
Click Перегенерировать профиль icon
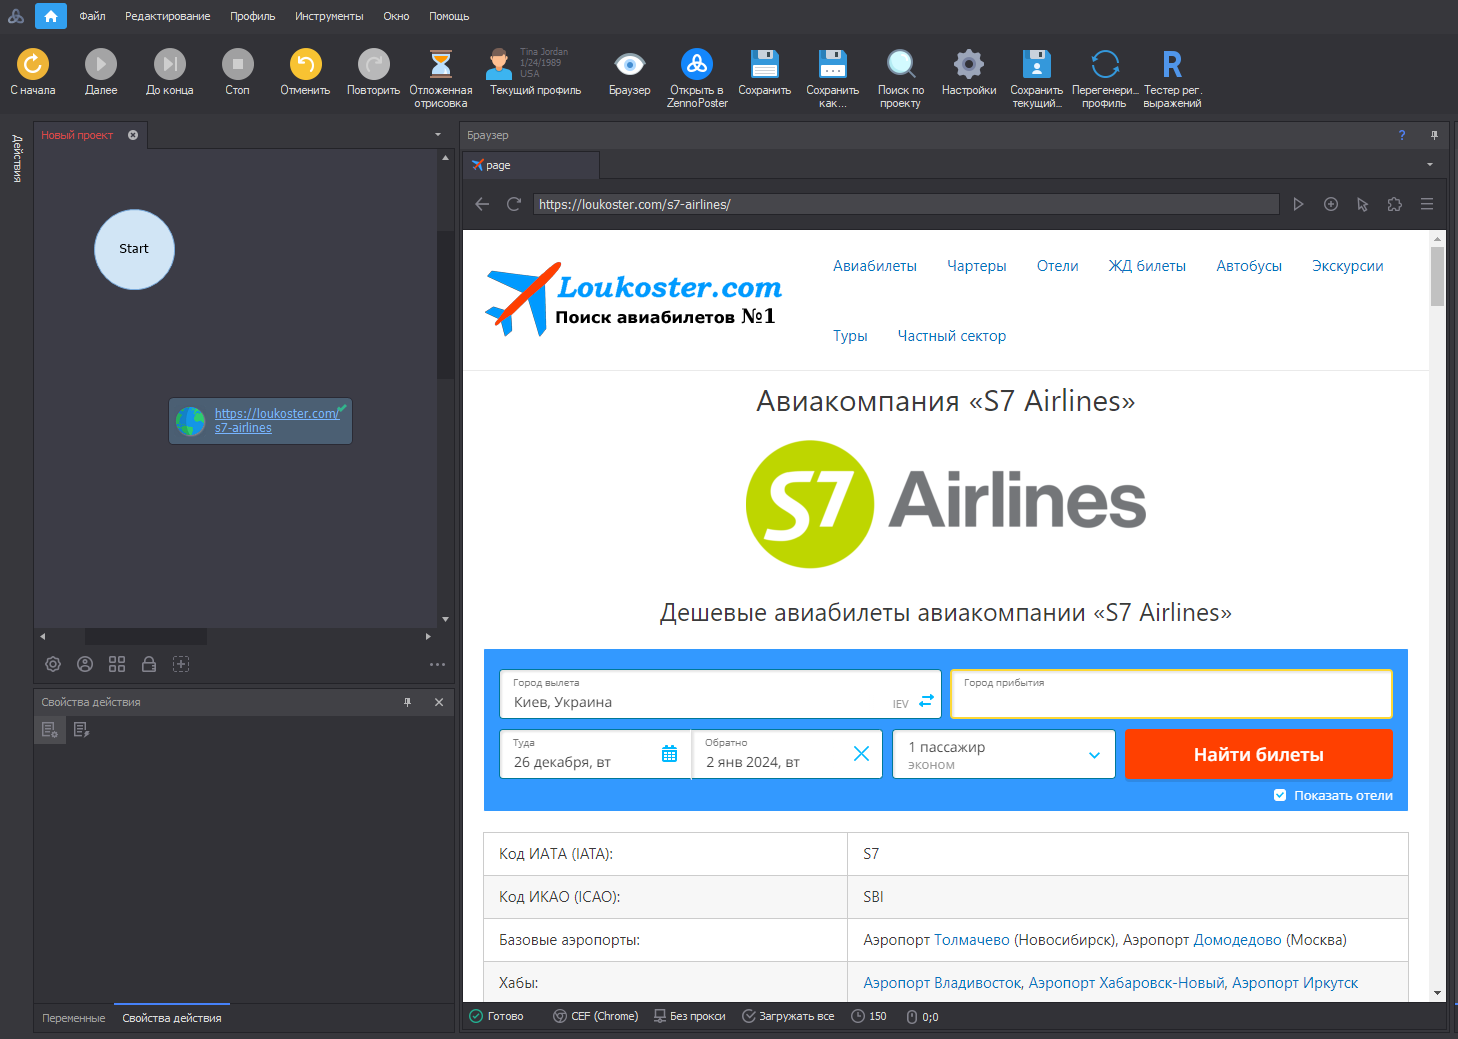tap(1105, 65)
